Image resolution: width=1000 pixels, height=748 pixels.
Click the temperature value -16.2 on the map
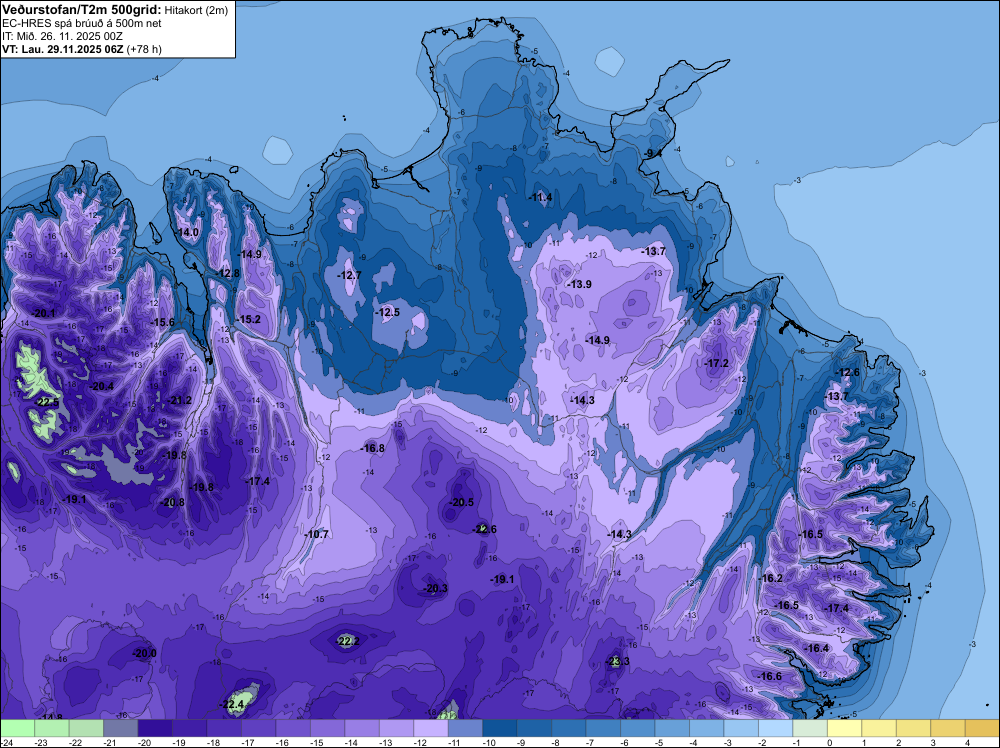pyautogui.click(x=771, y=578)
